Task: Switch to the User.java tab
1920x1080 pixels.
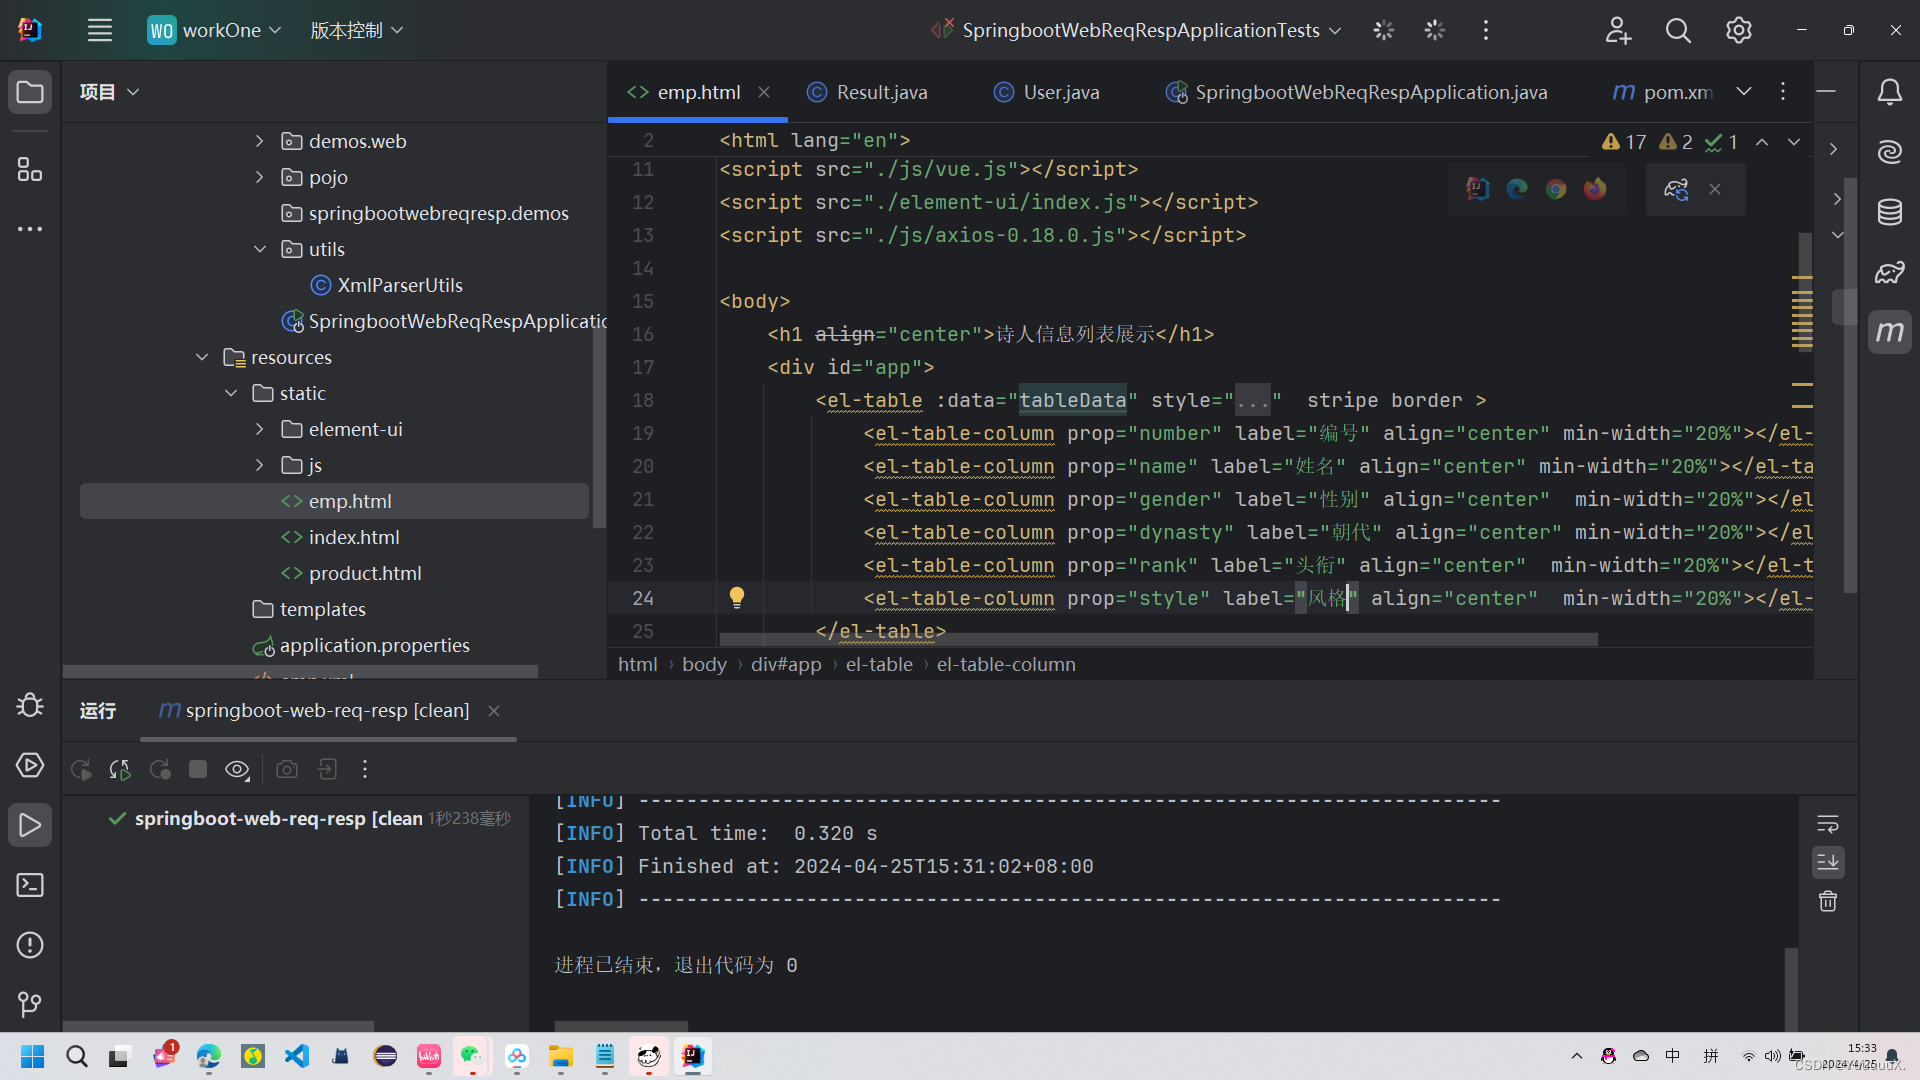Action: click(1060, 92)
